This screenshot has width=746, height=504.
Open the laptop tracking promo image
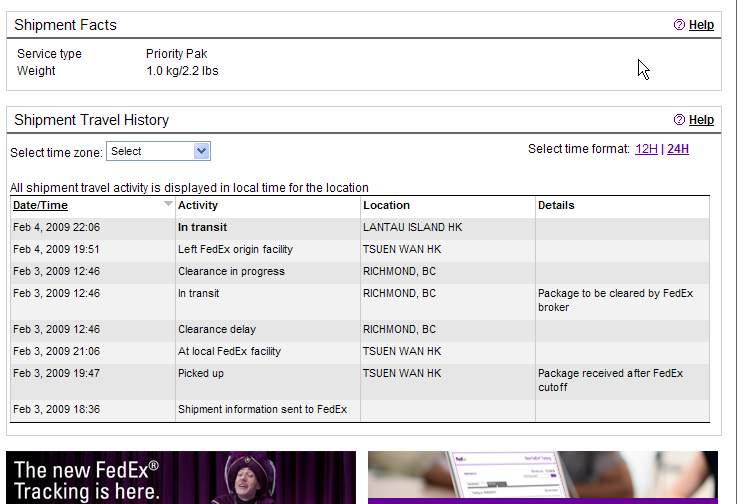point(543,477)
